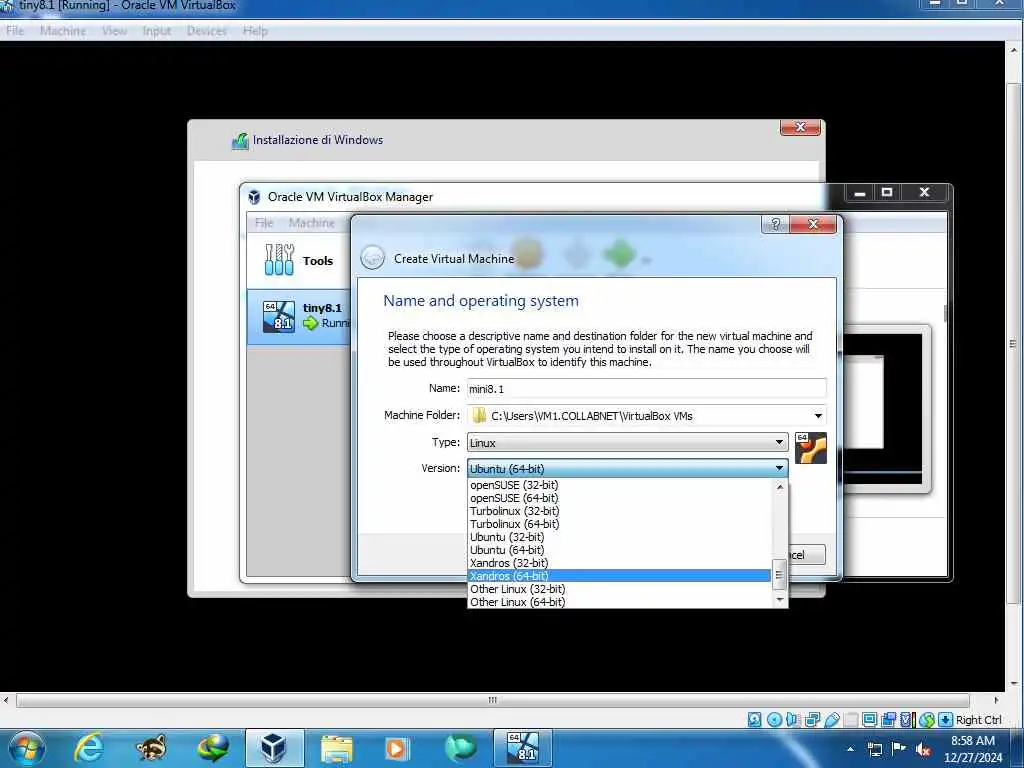
Task: Click the version list scrollbar thumb
Action: (x=779, y=575)
